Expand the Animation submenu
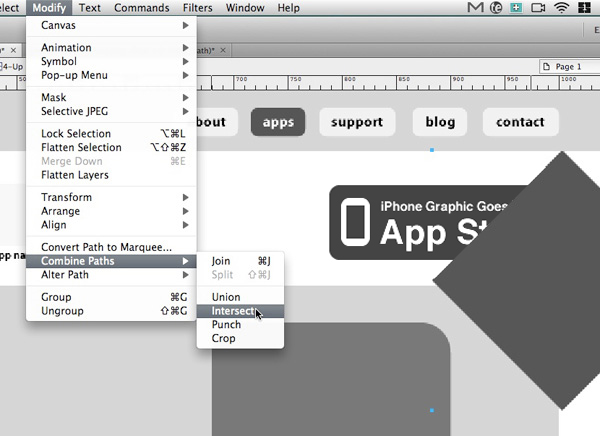The image size is (600, 436). pos(111,47)
